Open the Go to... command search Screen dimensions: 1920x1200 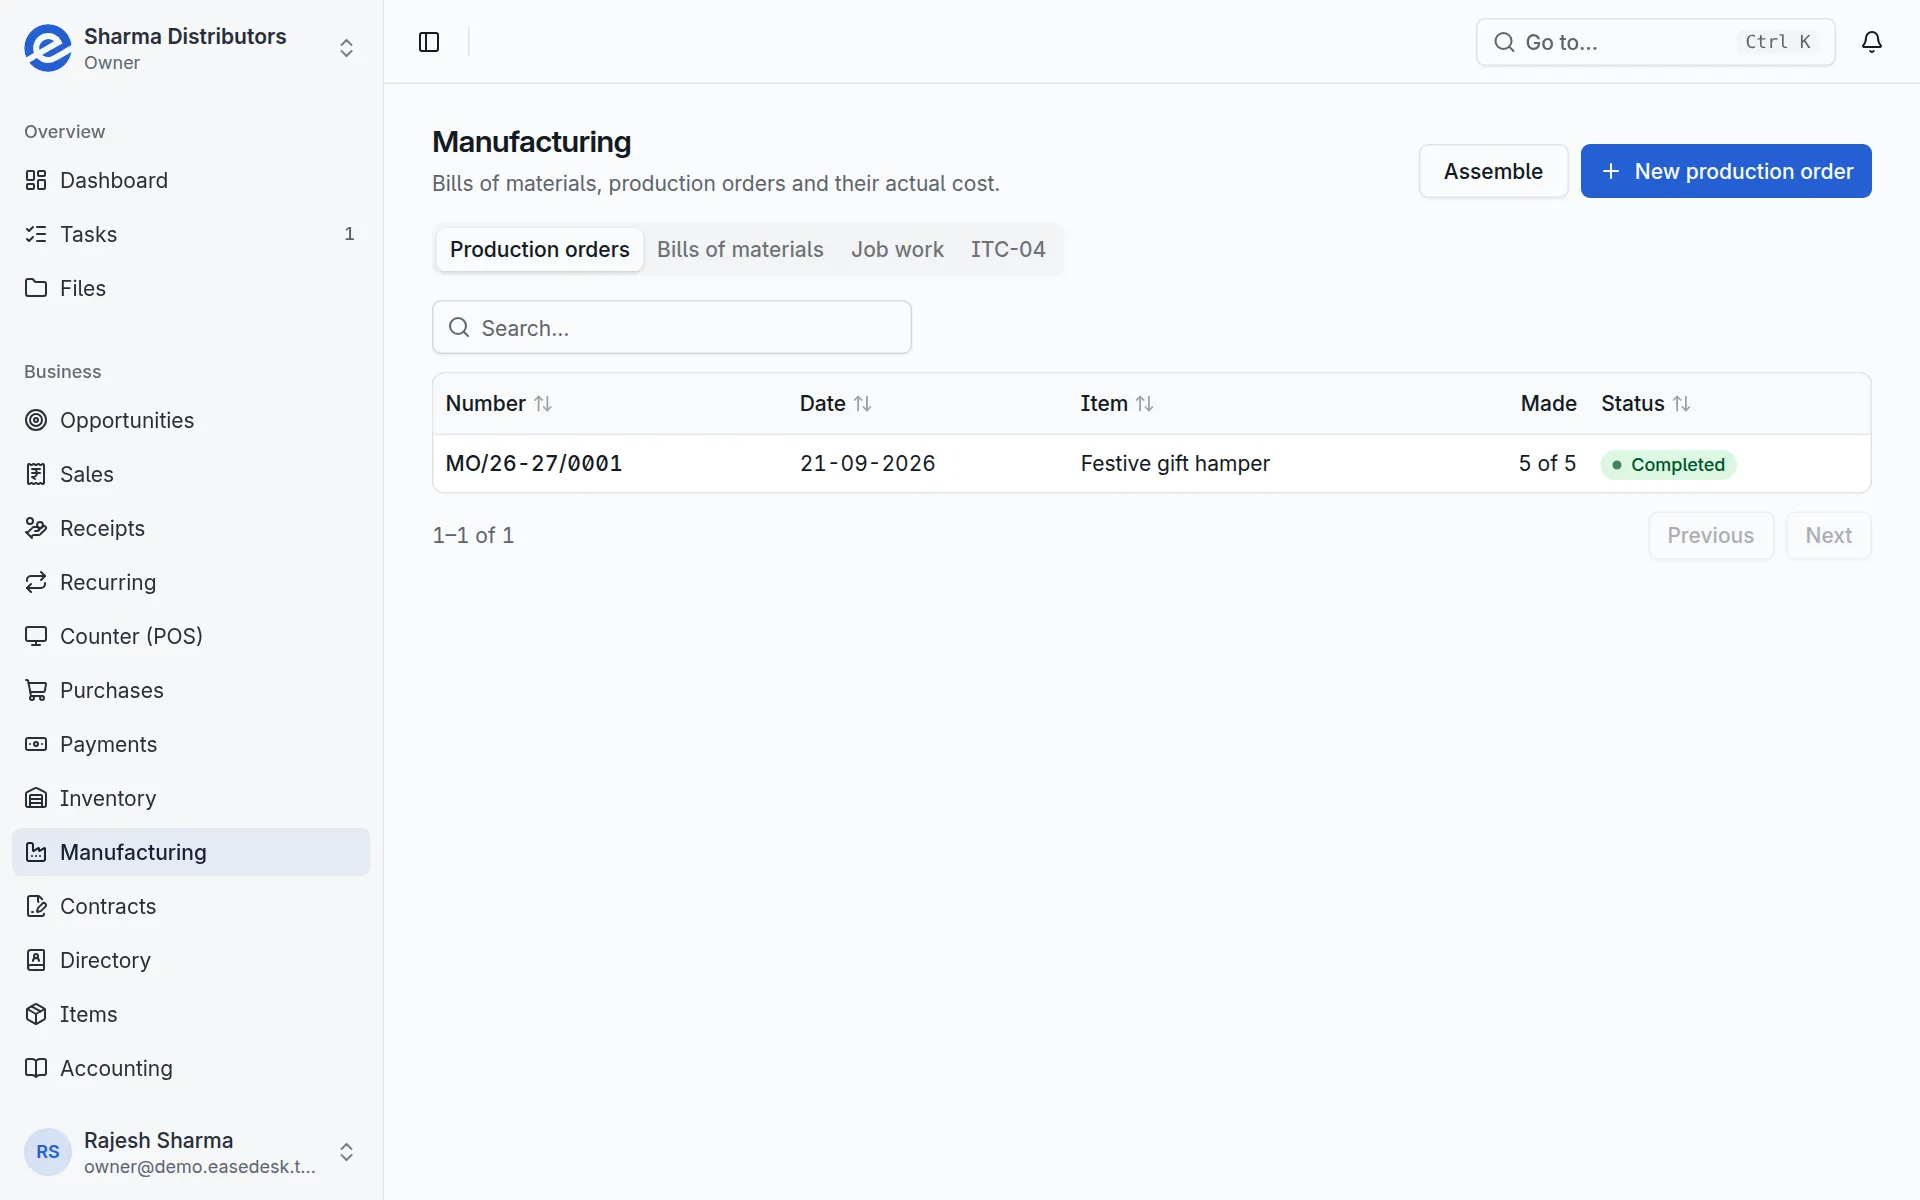[1655, 42]
